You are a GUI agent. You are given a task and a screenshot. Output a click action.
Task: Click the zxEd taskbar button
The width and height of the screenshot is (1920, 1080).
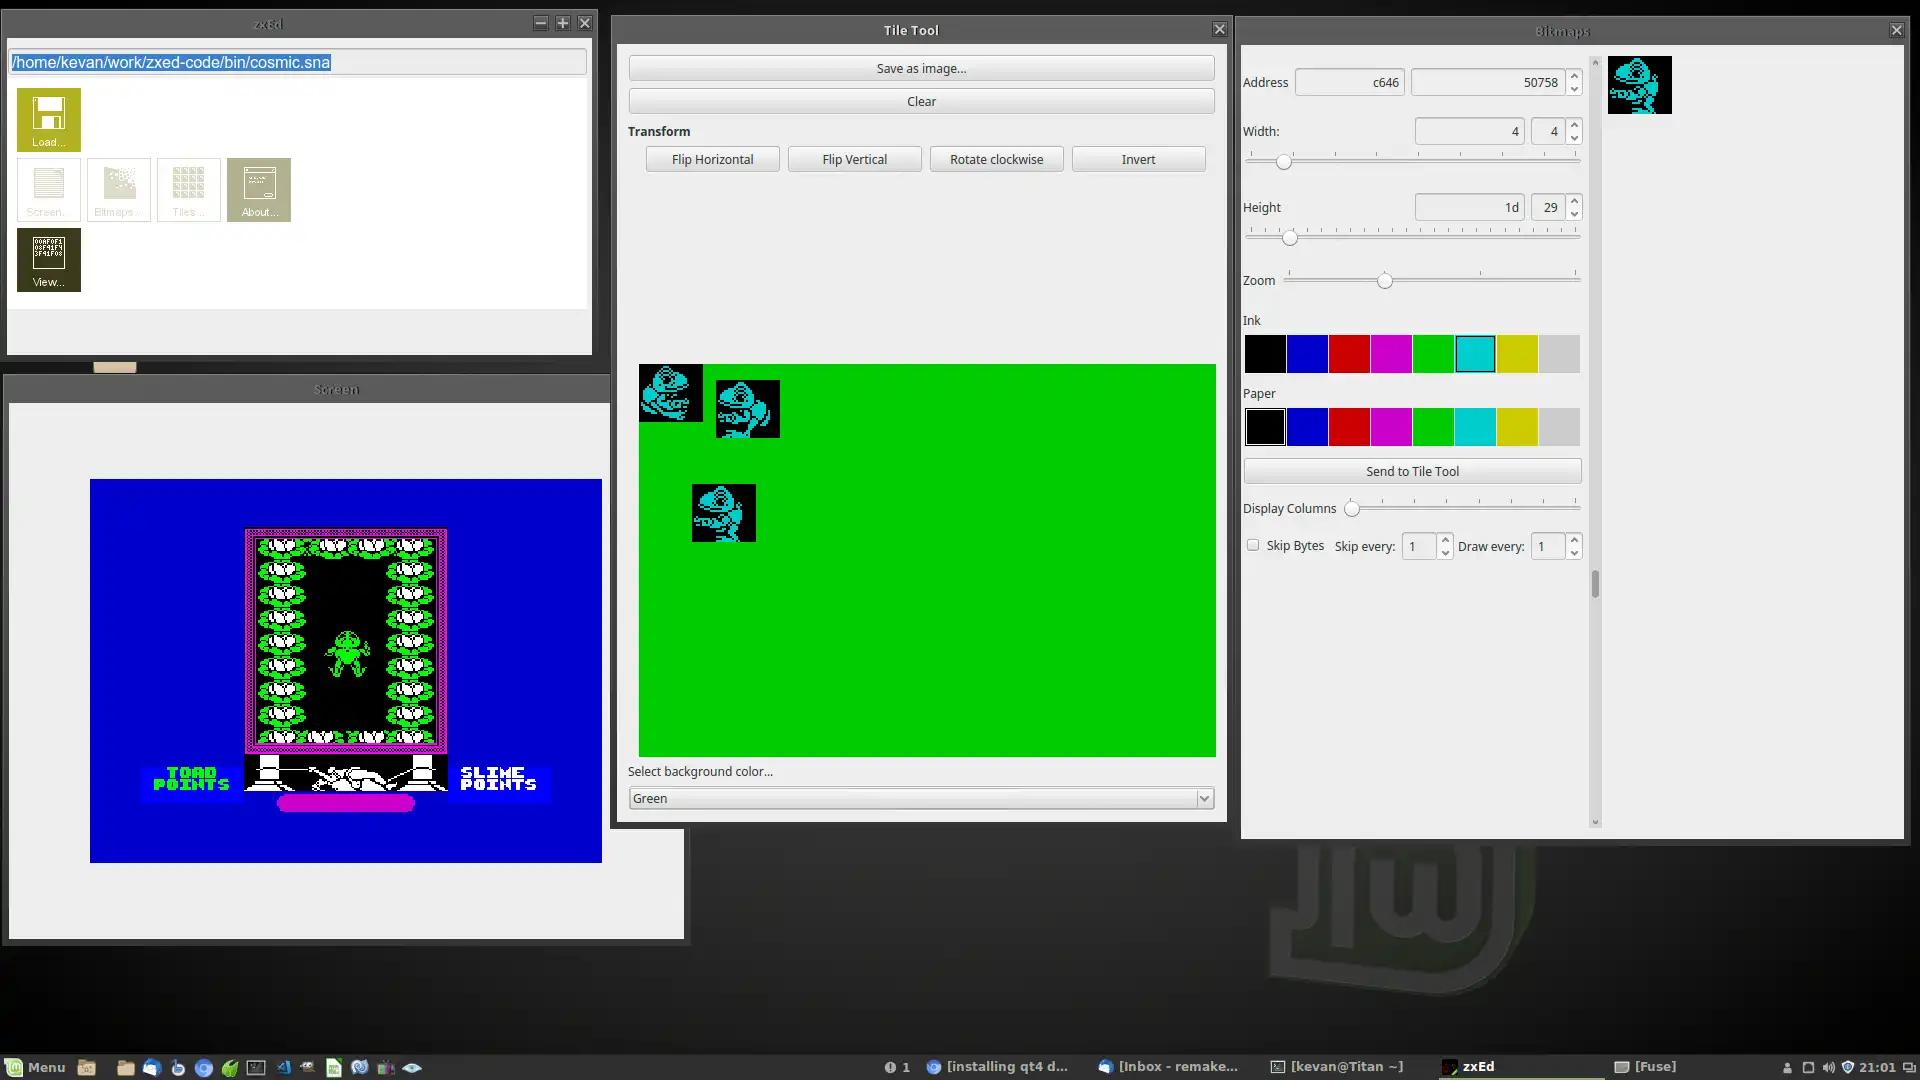(1477, 1065)
